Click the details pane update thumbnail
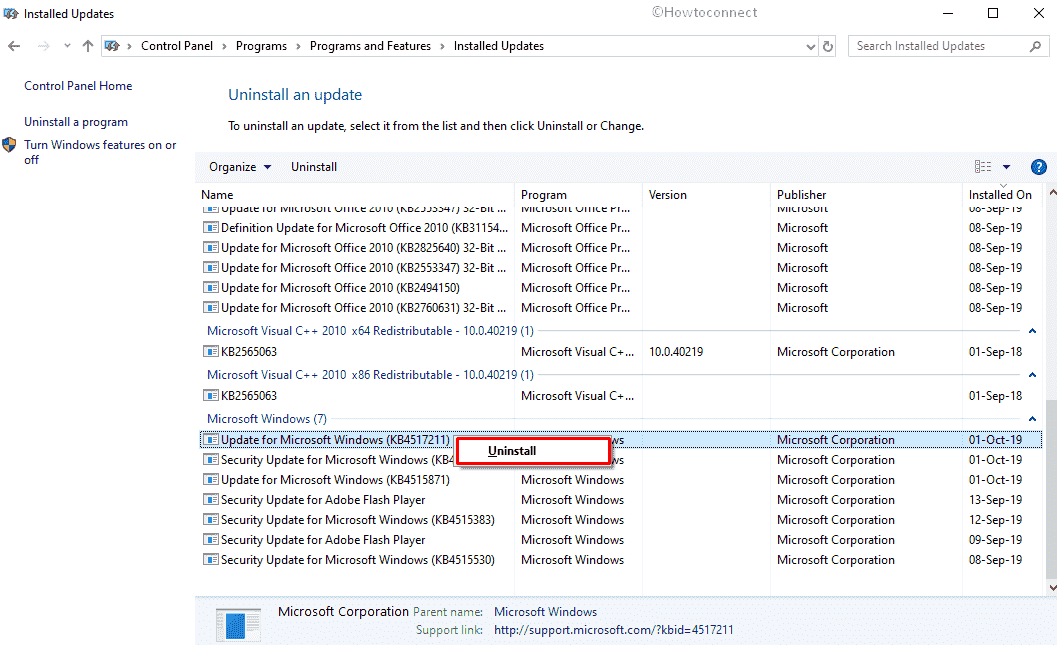The height and width of the screenshot is (645, 1057). coord(238,625)
